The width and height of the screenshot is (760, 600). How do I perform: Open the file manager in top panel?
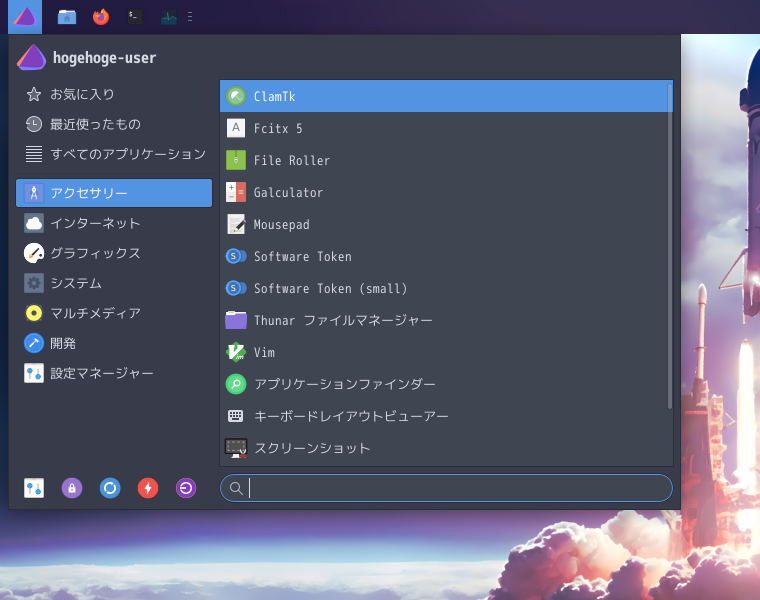coord(67,17)
